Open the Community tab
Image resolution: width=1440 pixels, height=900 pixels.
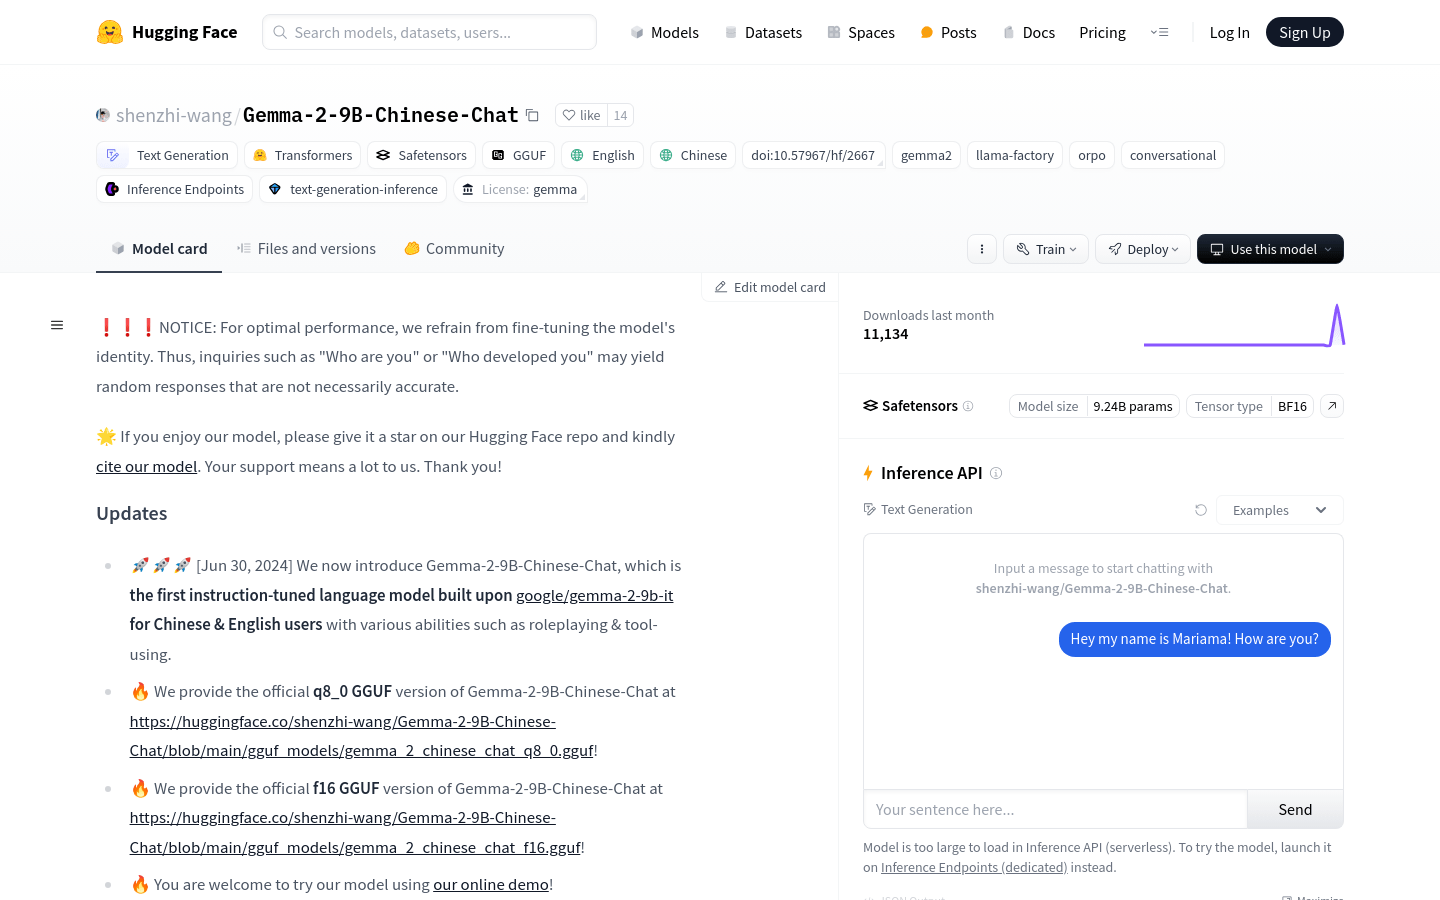454,249
